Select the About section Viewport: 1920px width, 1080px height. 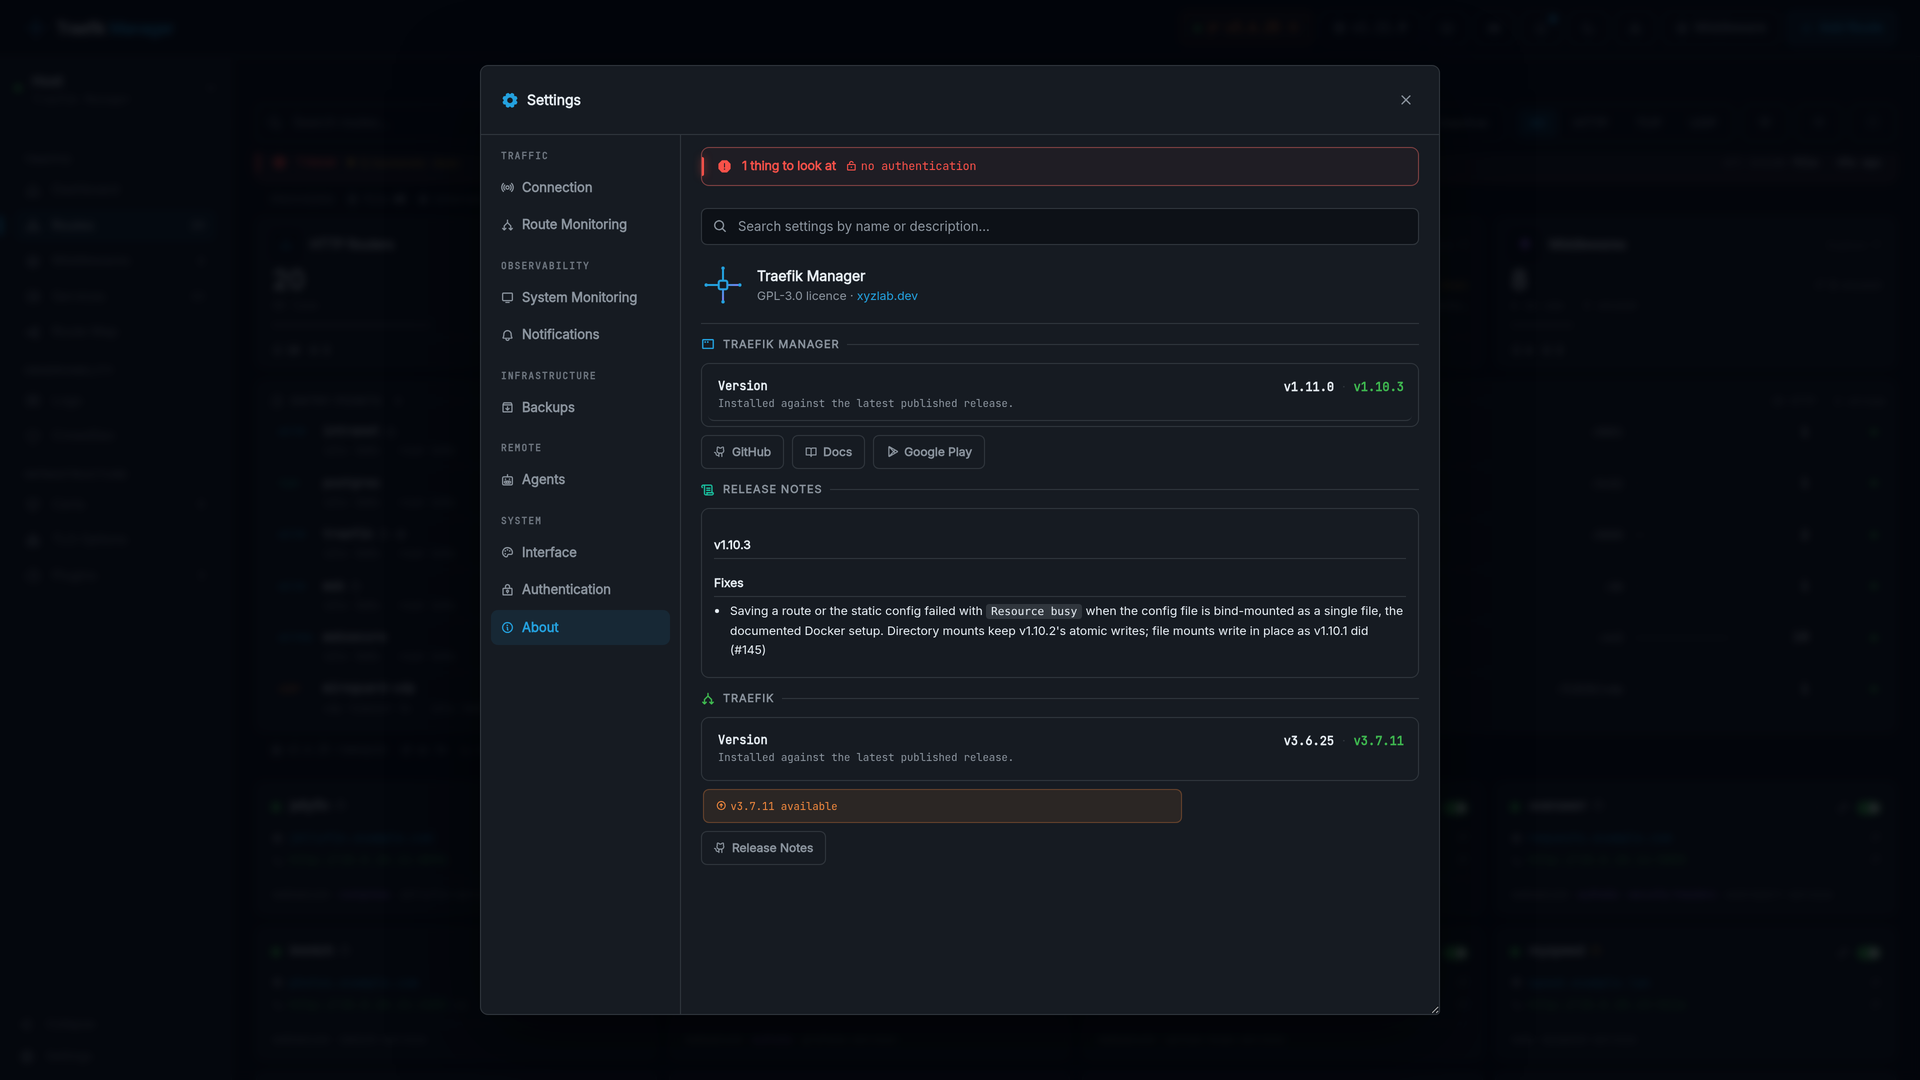coord(580,628)
